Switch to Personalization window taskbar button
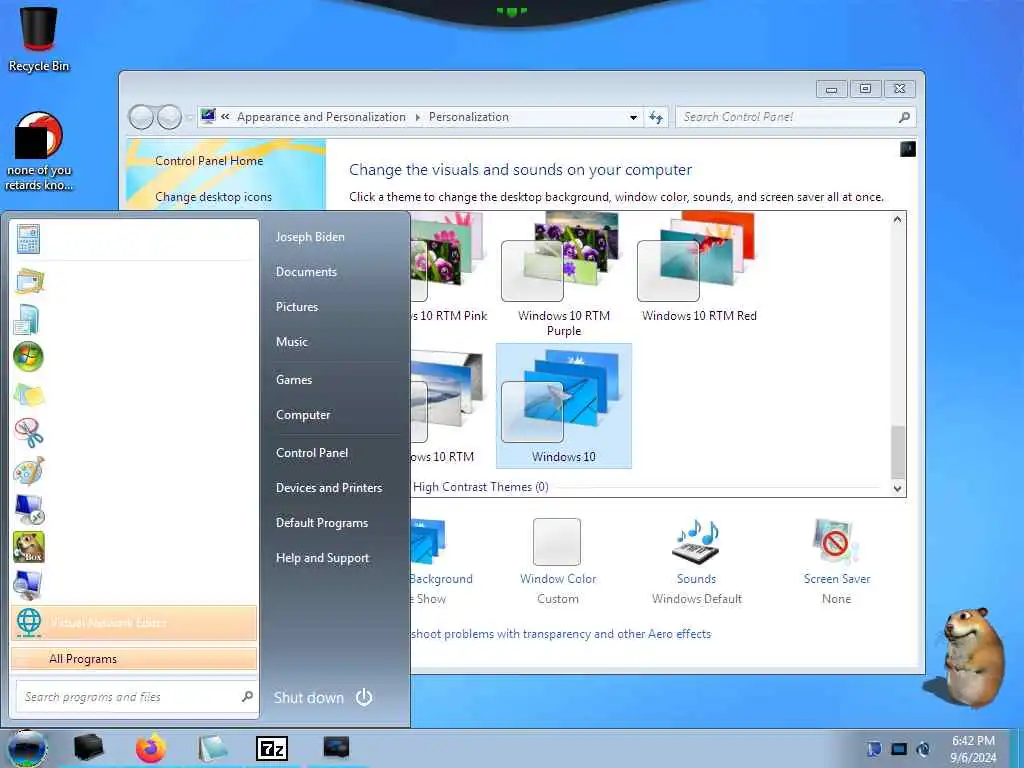This screenshot has height=768, width=1024. pos(336,748)
